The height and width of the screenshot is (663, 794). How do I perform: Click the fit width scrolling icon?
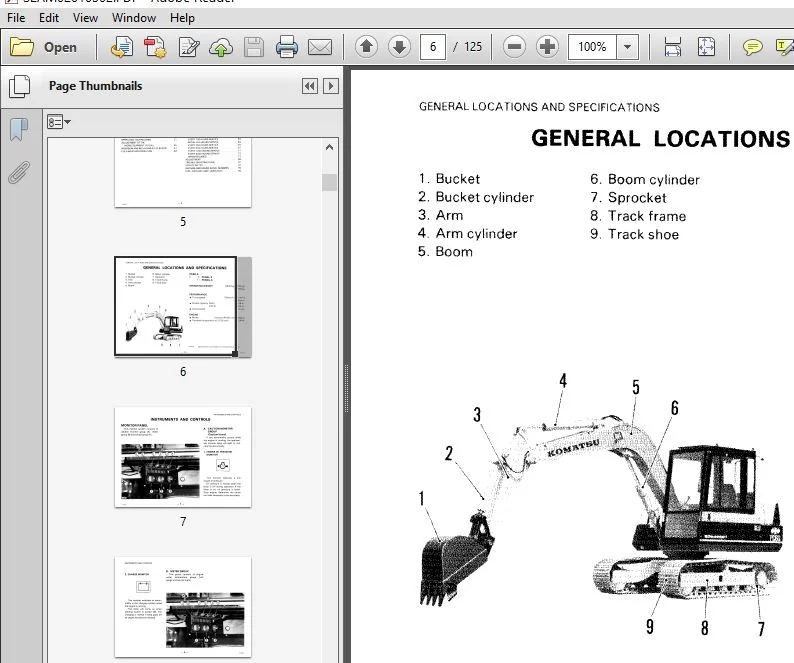click(672, 47)
